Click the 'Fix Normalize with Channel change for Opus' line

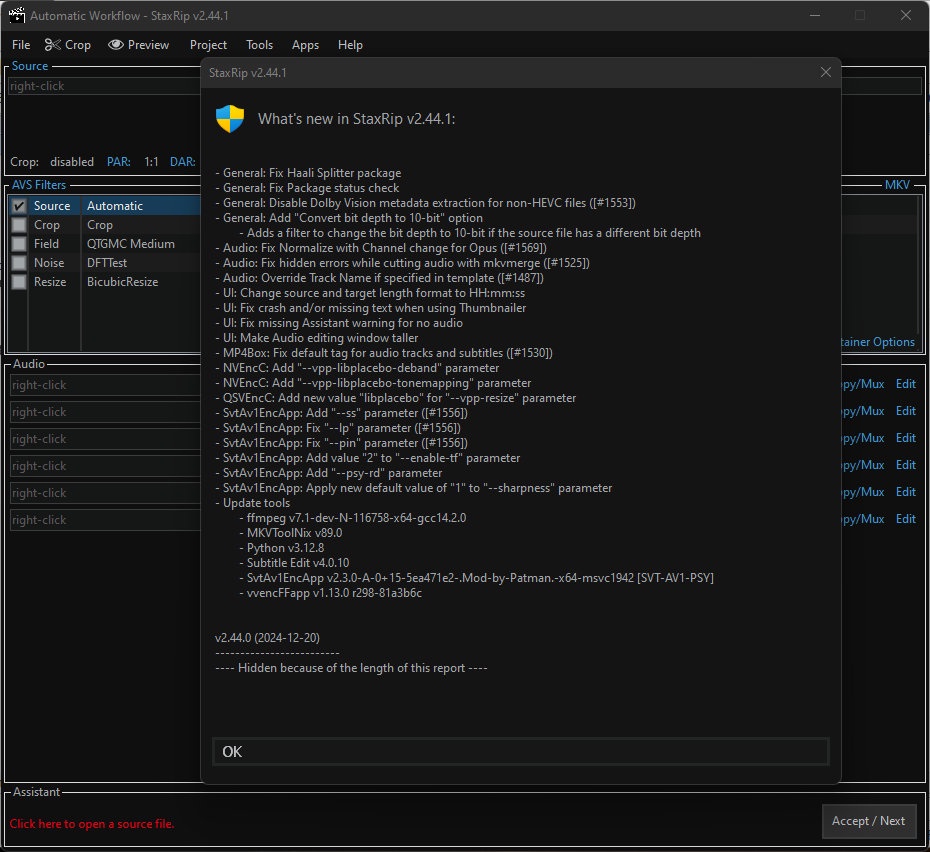coord(381,248)
